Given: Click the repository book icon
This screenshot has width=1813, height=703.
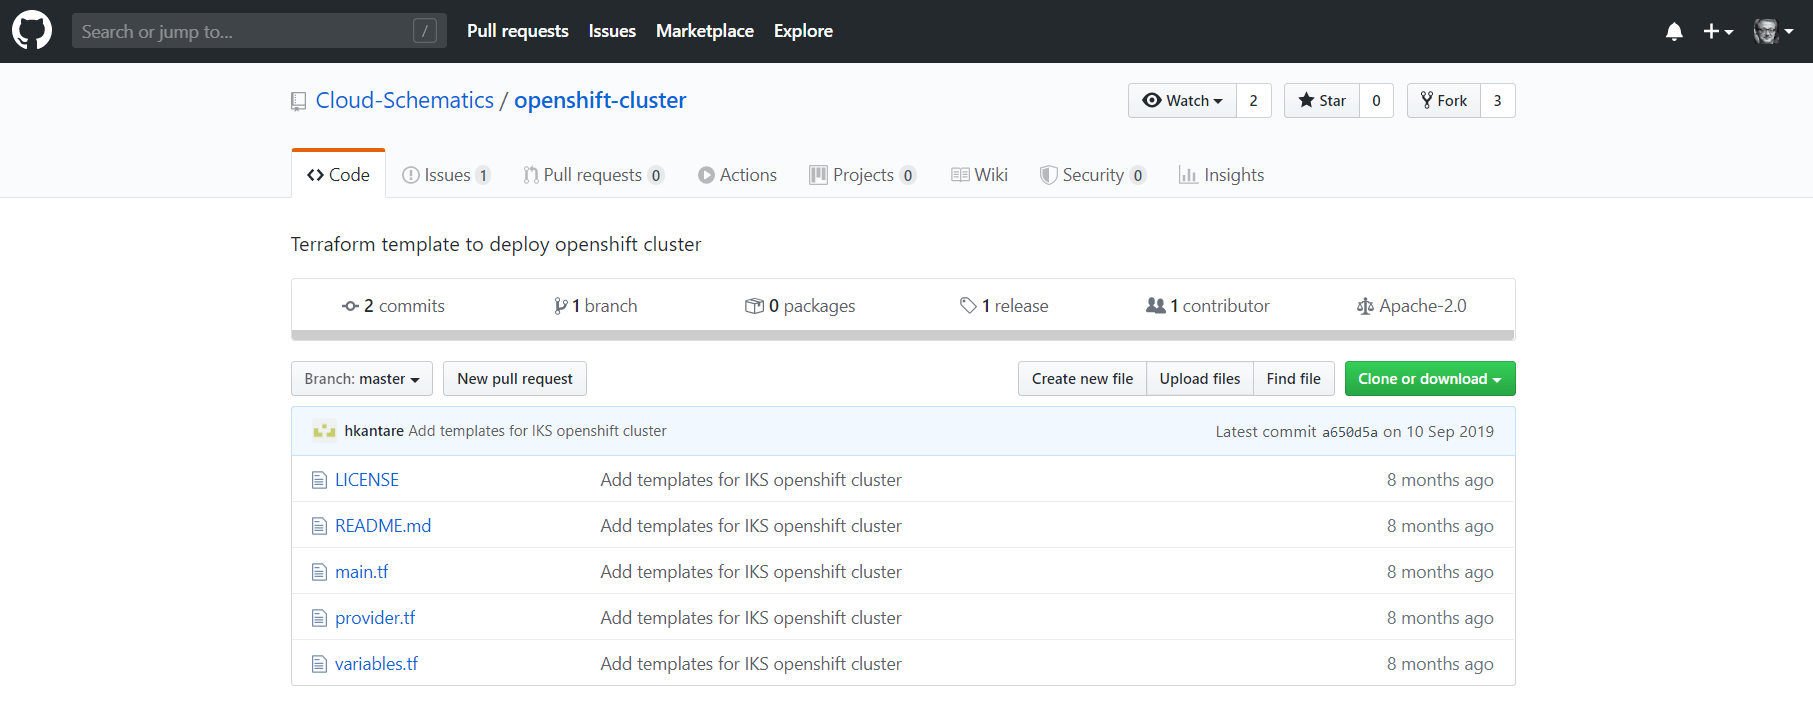Looking at the screenshot, I should 299,101.
